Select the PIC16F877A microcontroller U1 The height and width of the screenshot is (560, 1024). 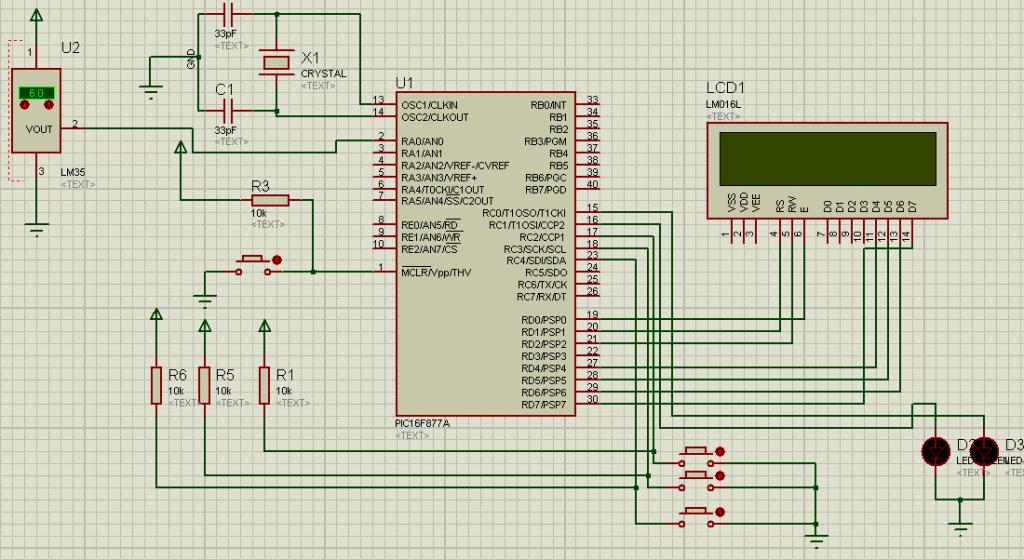pos(485,253)
